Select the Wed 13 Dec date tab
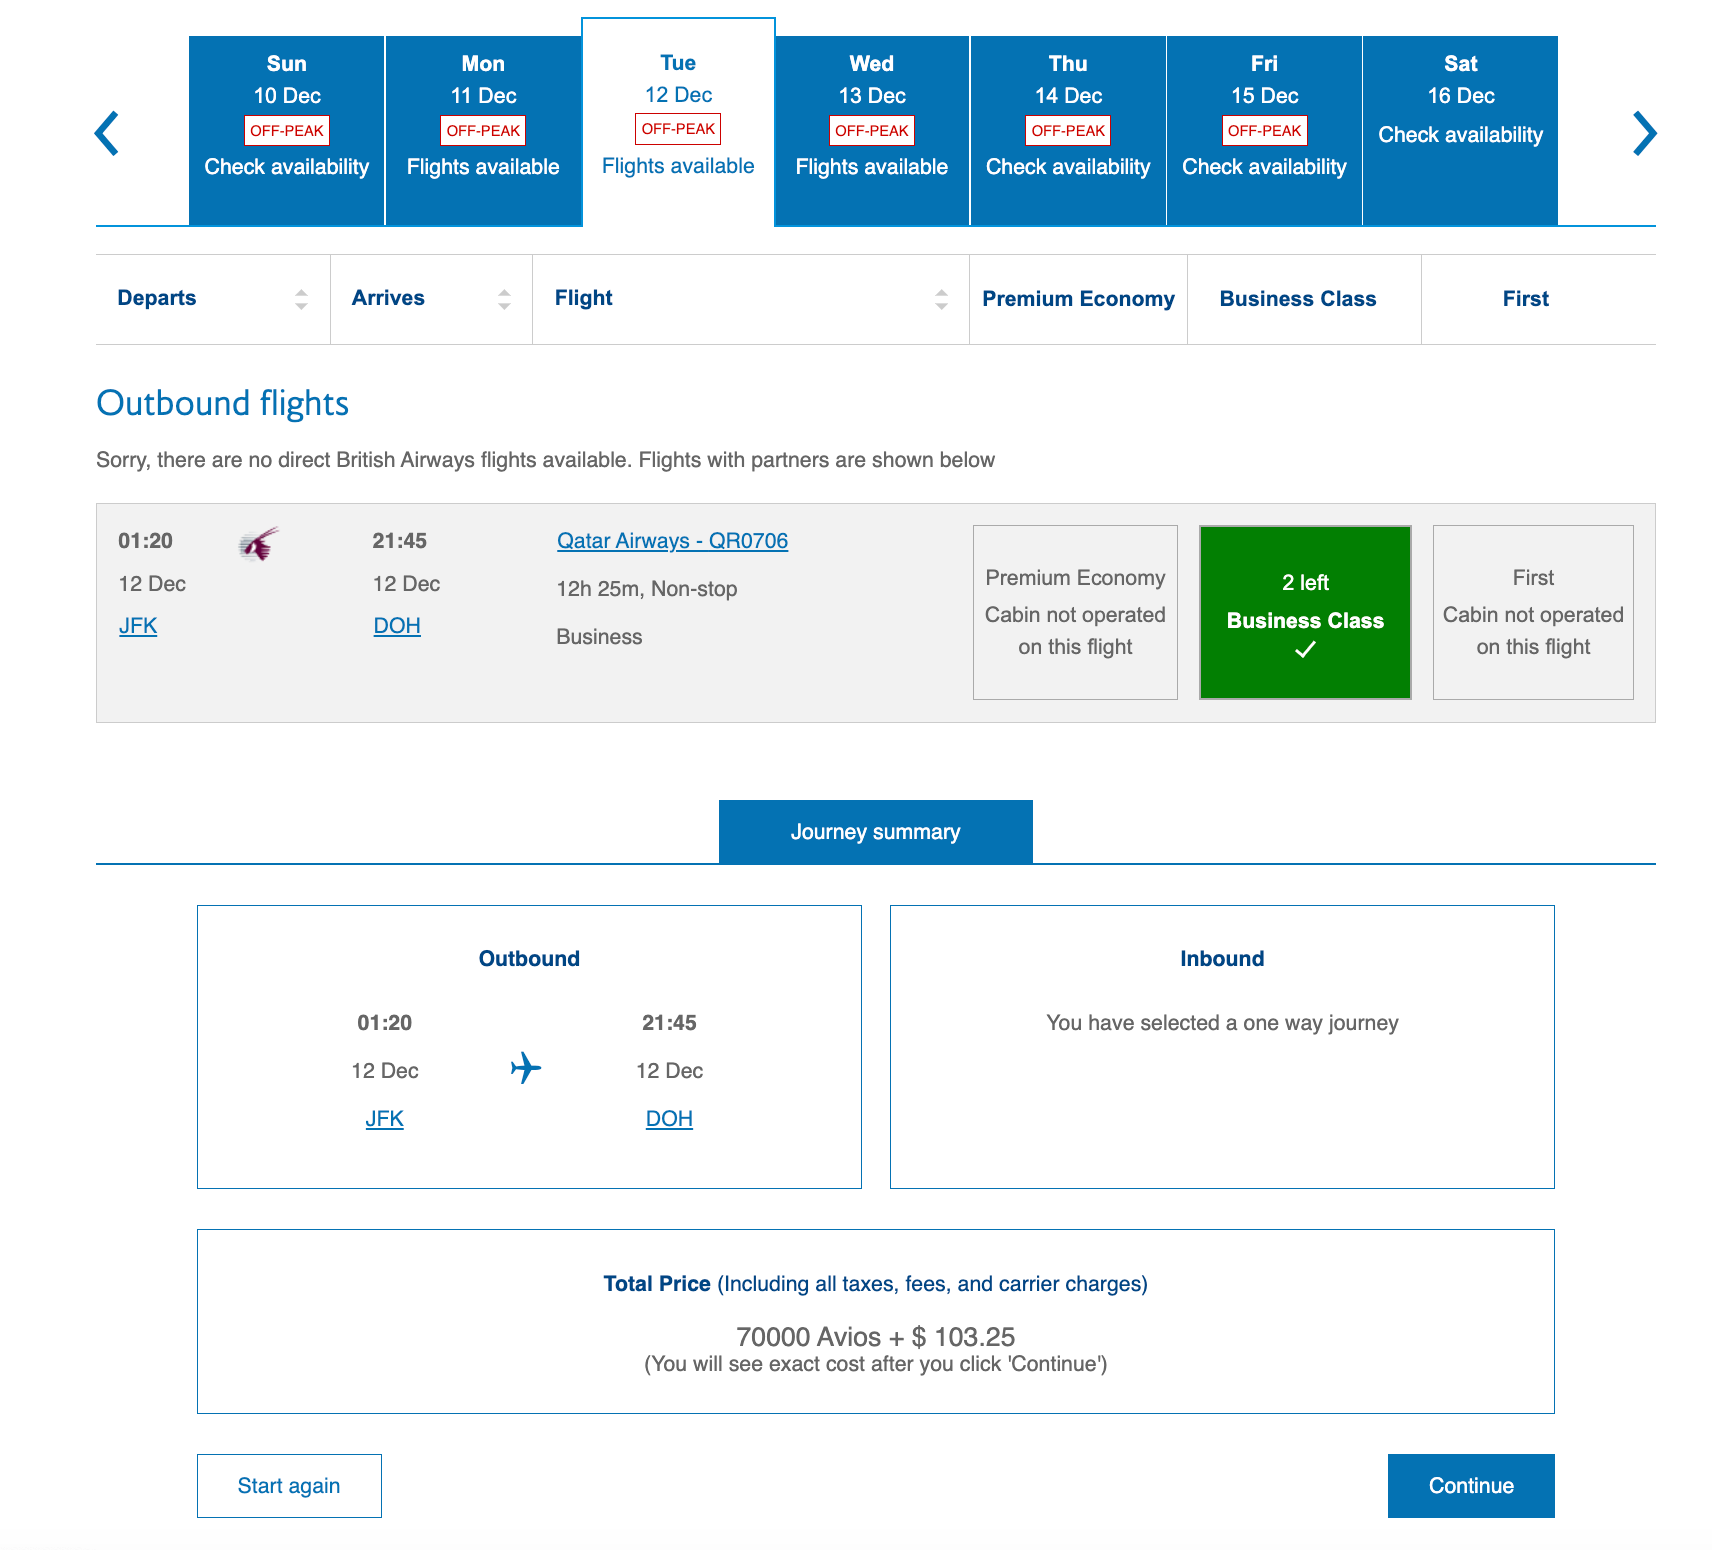 (x=871, y=130)
